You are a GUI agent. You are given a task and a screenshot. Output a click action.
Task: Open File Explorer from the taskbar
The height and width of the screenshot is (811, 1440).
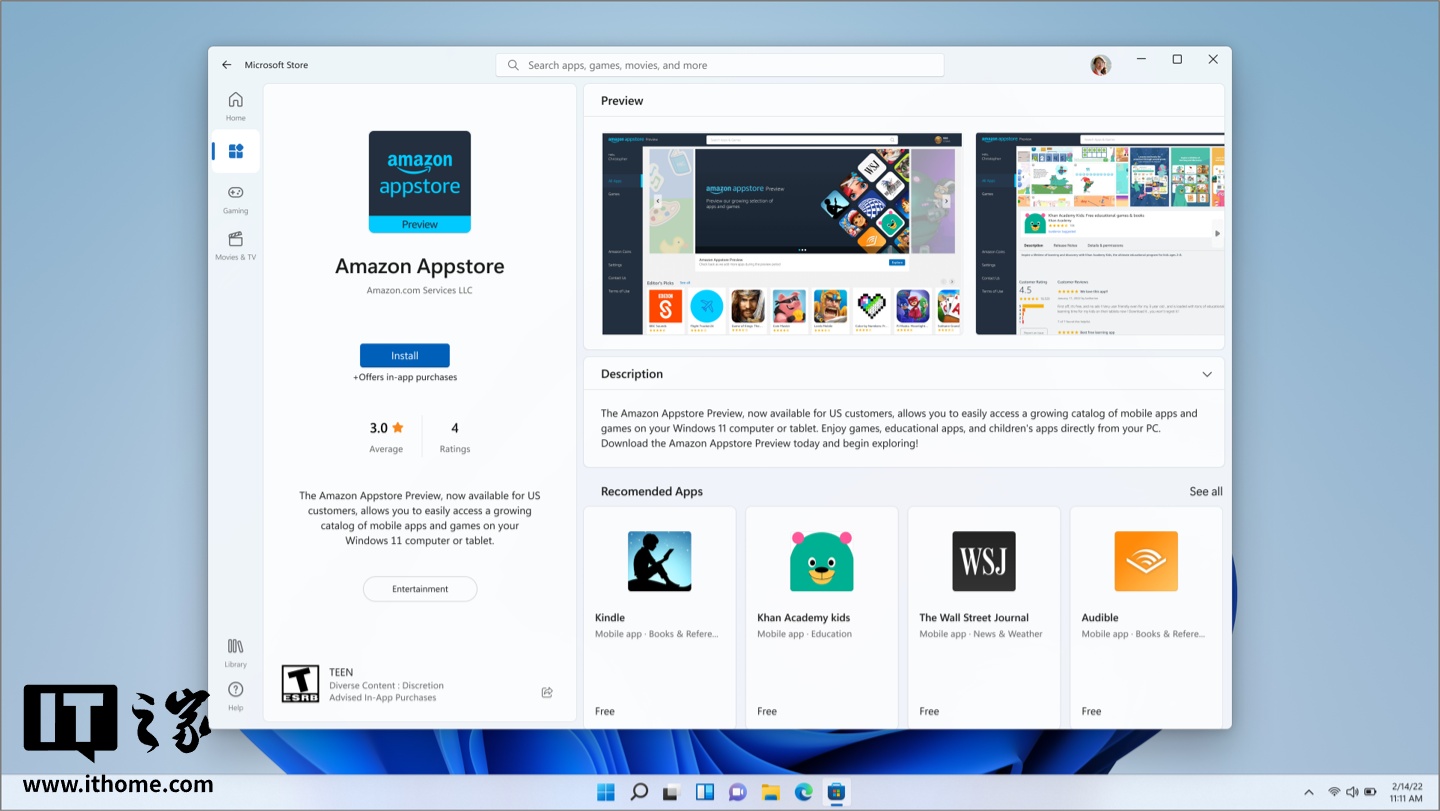[x=770, y=791]
